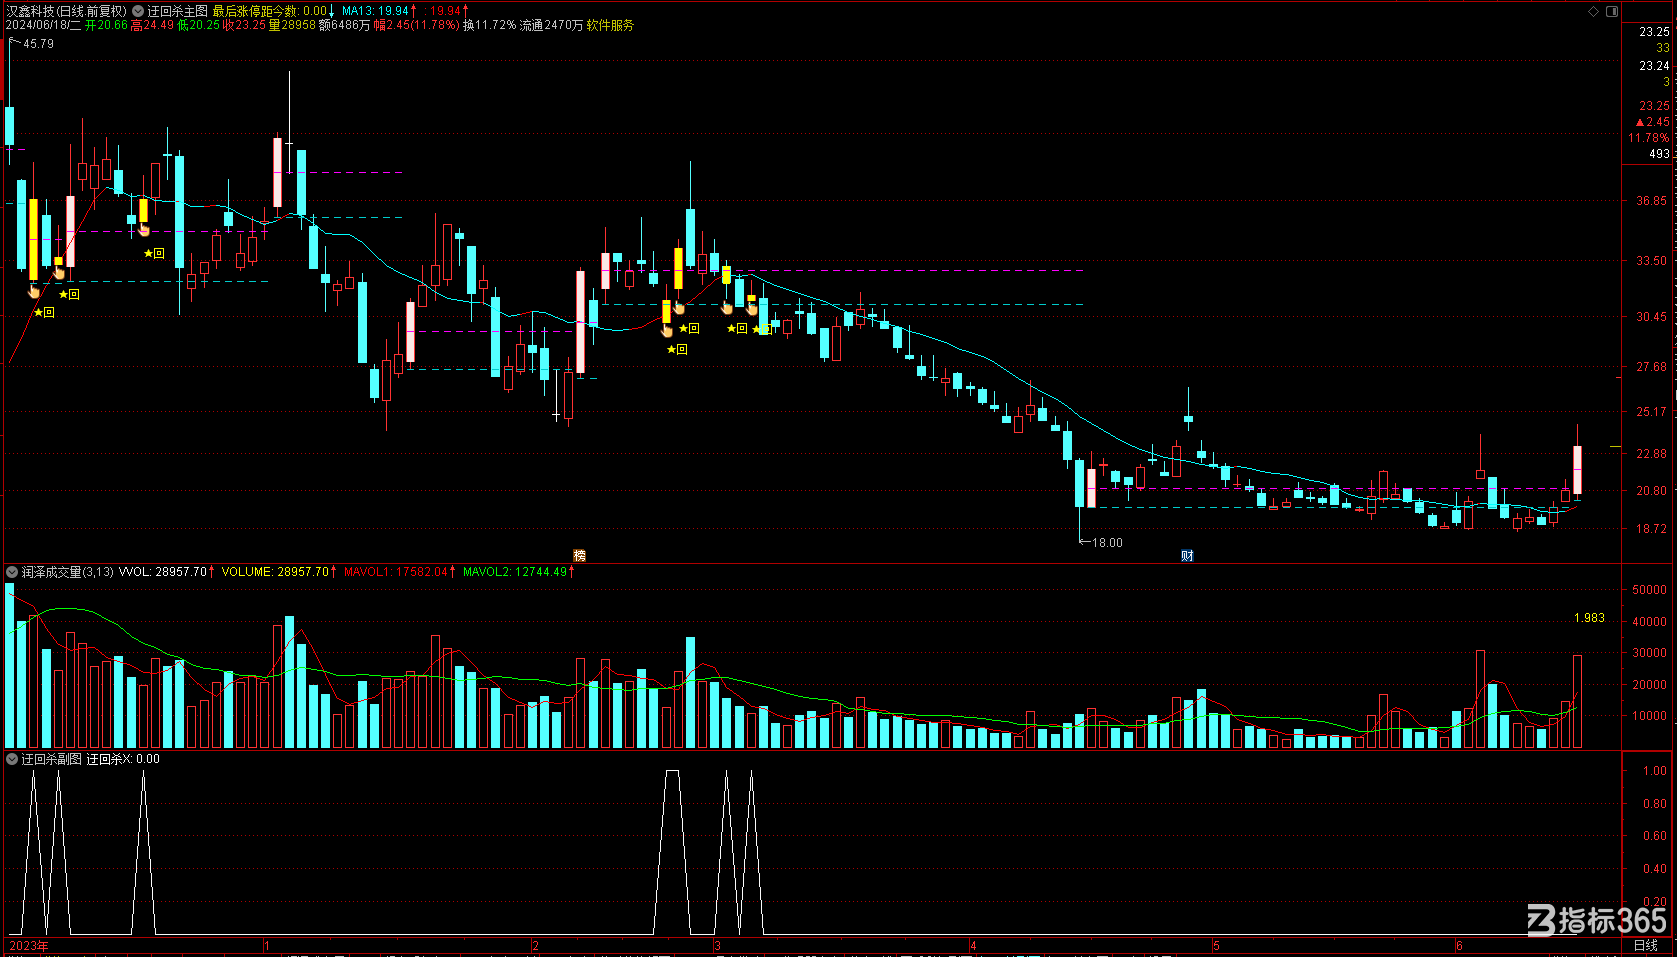
Task: Toggle the side panel layout icon
Action: [x=1612, y=11]
